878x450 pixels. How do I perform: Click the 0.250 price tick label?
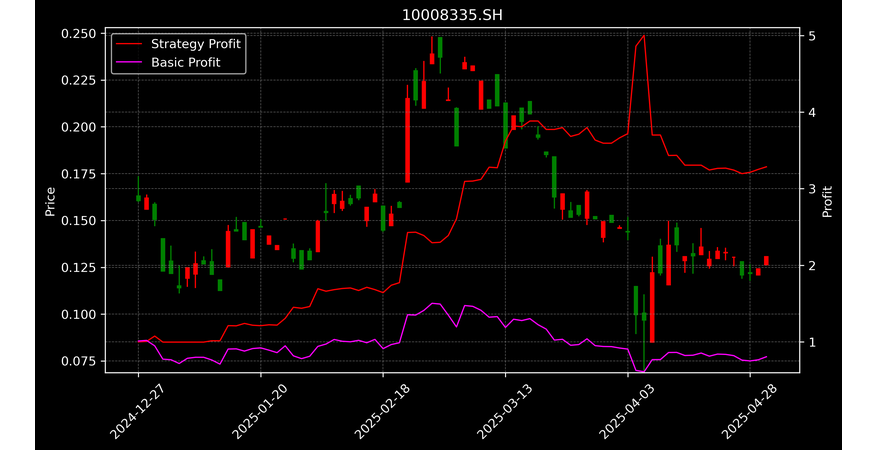[79, 34]
